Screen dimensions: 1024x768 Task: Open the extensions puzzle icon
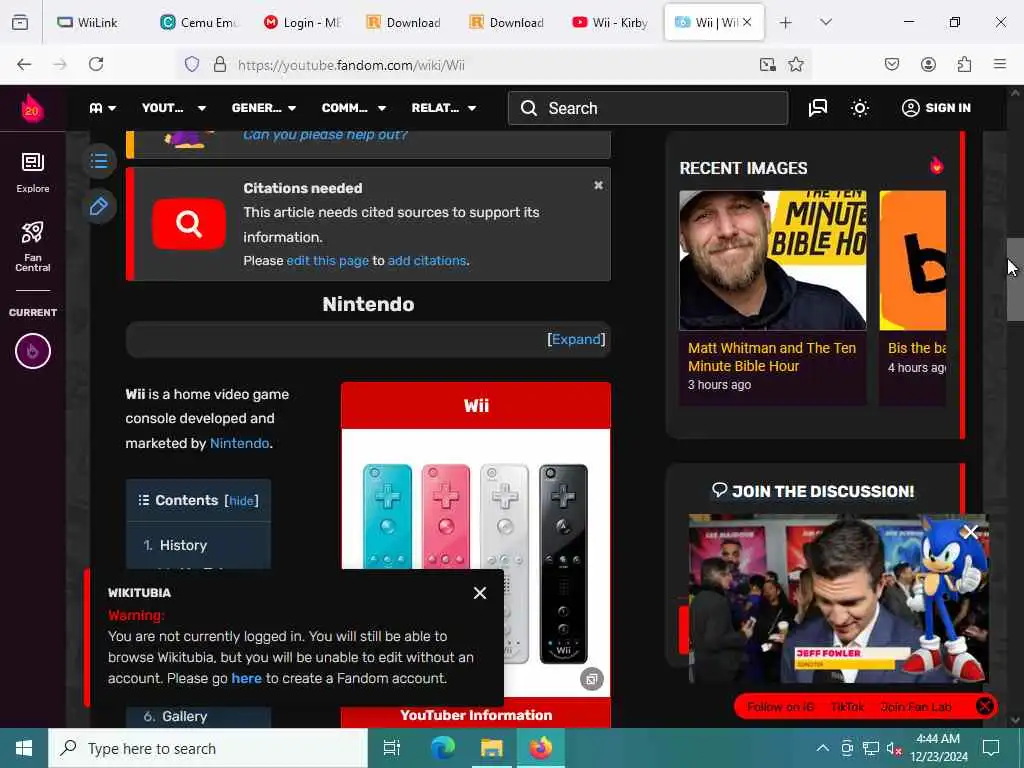pos(964,64)
